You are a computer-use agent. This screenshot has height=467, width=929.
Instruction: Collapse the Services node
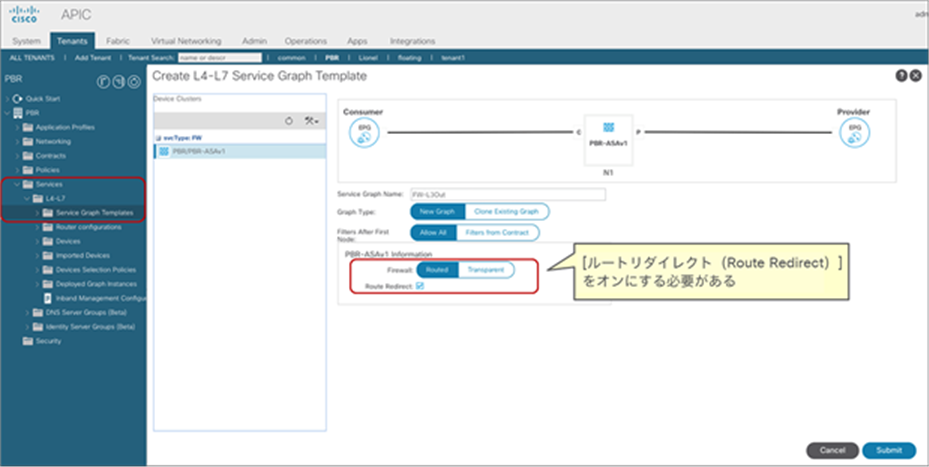[17, 184]
